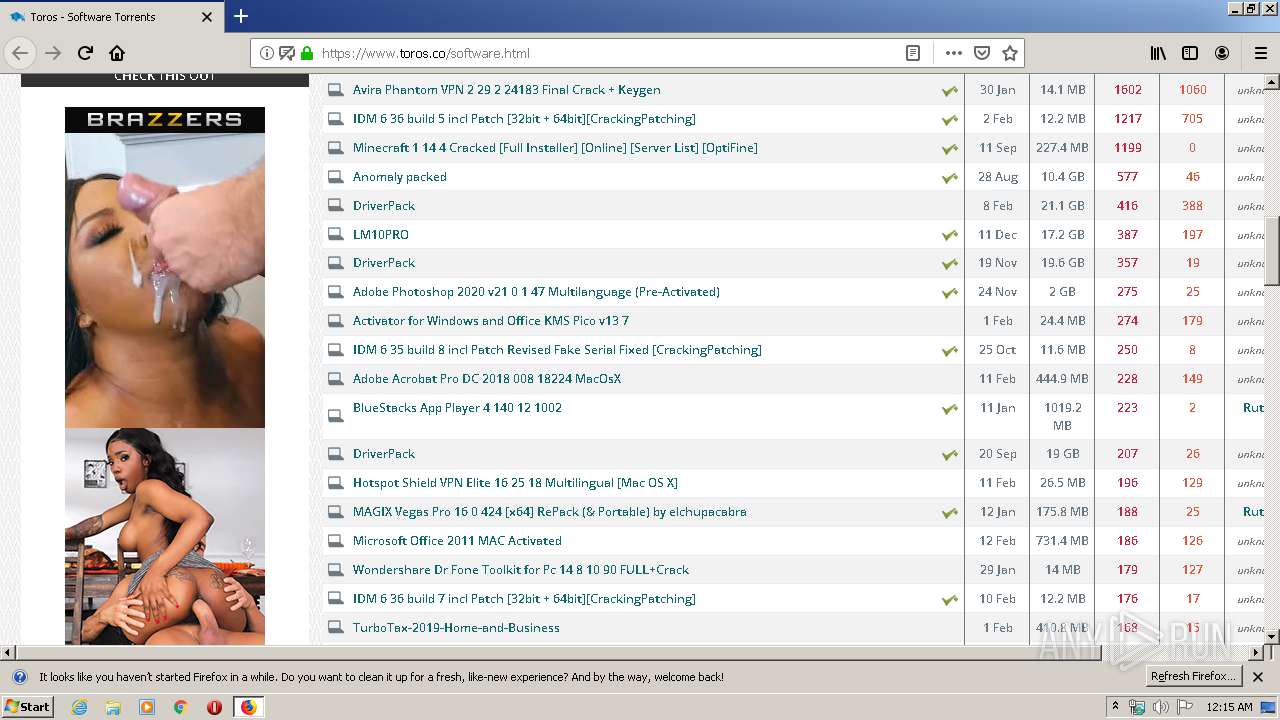The width and height of the screenshot is (1280, 720).
Task: Open the Windows Start menu
Action: (28, 706)
